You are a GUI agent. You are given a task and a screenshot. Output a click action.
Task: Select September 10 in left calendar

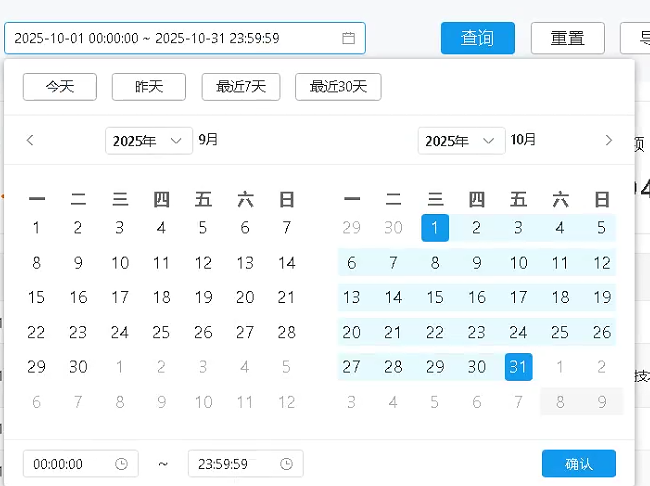[x=120, y=262]
